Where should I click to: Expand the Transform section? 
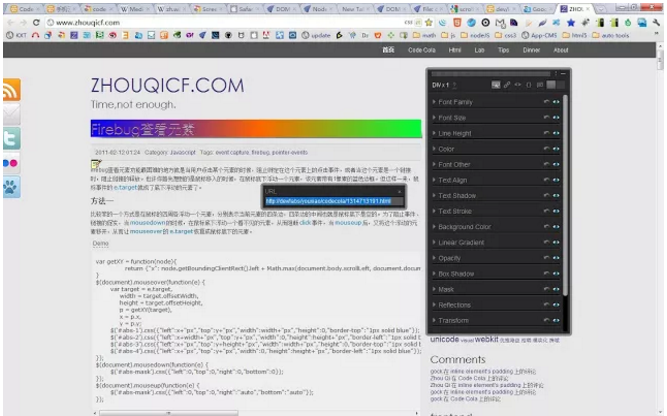[x=450, y=321]
